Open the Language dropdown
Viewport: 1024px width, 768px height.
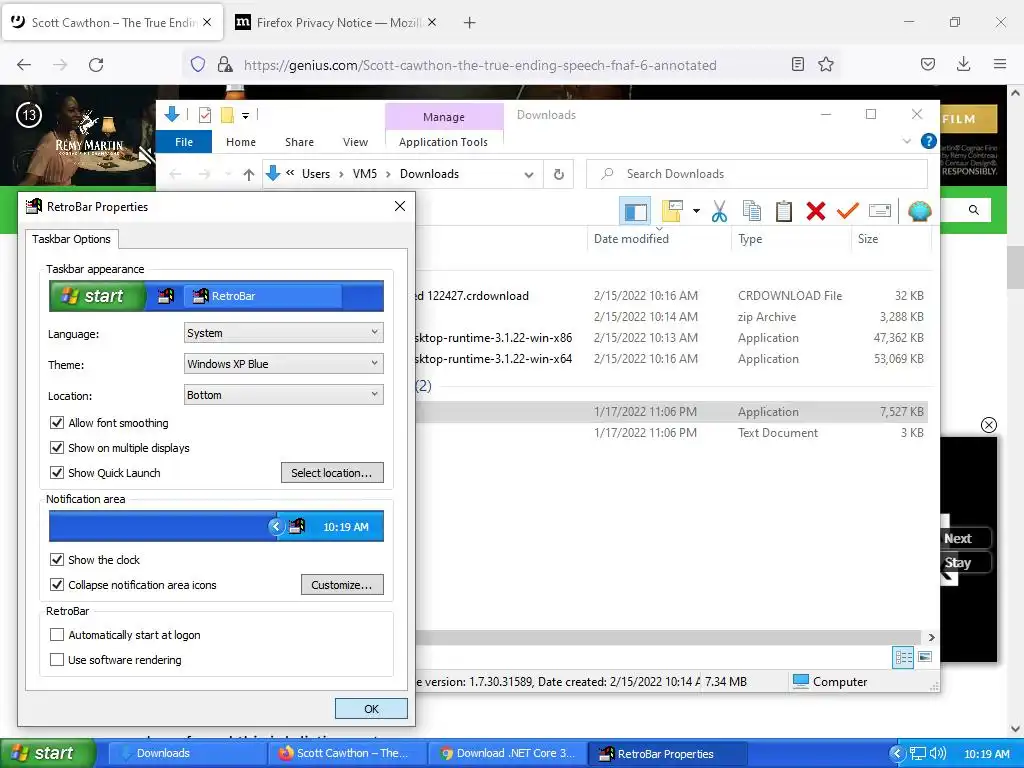point(283,333)
